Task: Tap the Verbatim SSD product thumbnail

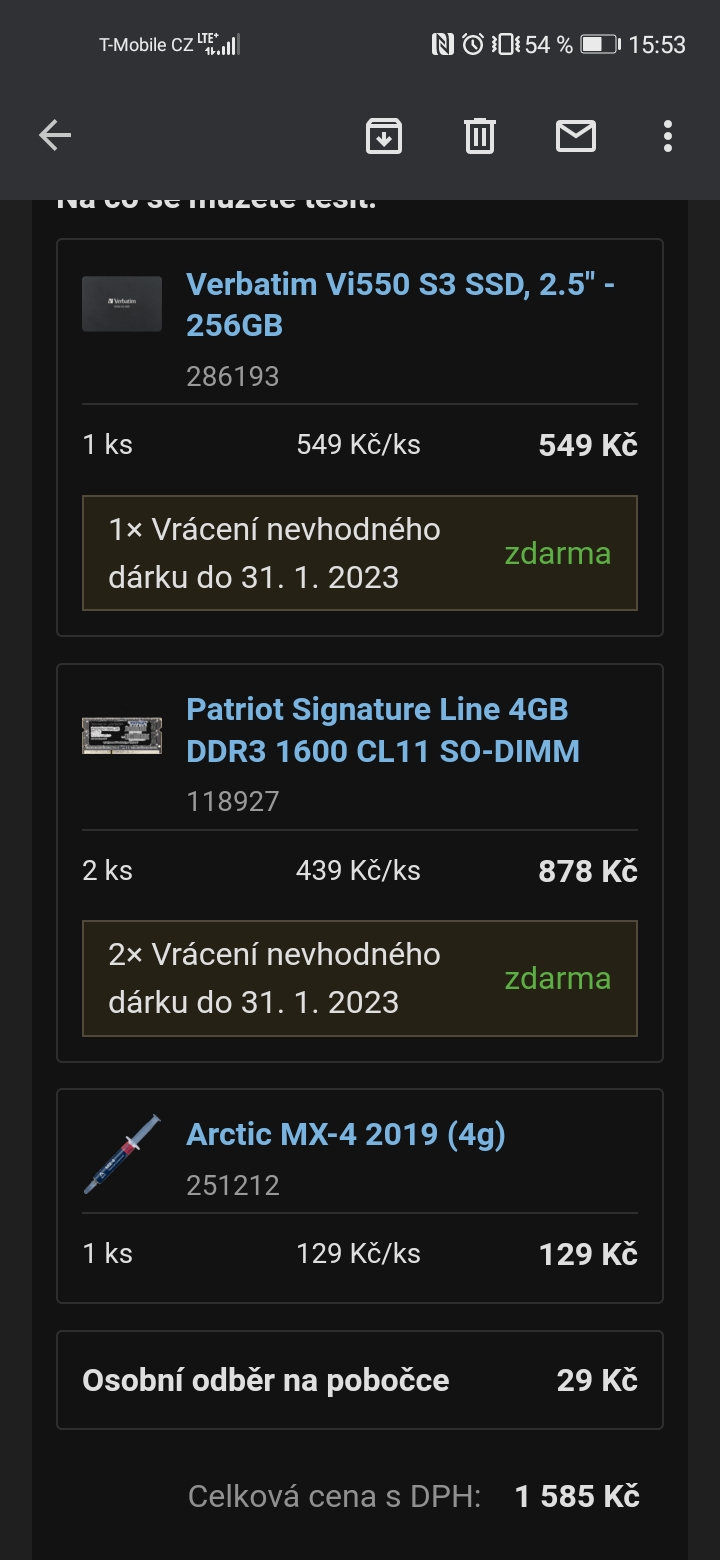Action: (122, 304)
